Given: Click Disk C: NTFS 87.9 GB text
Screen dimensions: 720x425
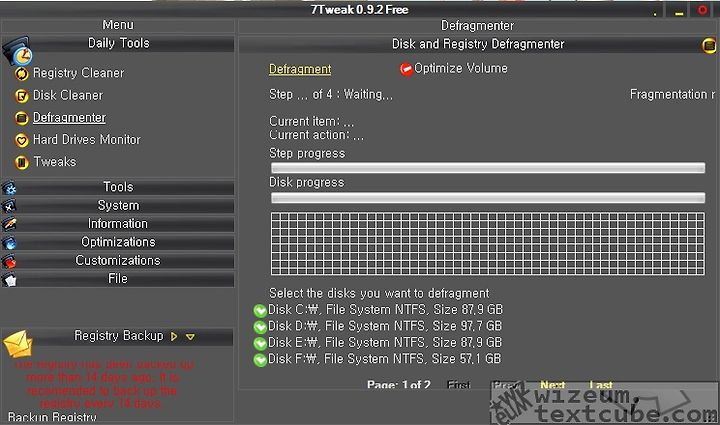Looking at the screenshot, I should coord(385,310).
